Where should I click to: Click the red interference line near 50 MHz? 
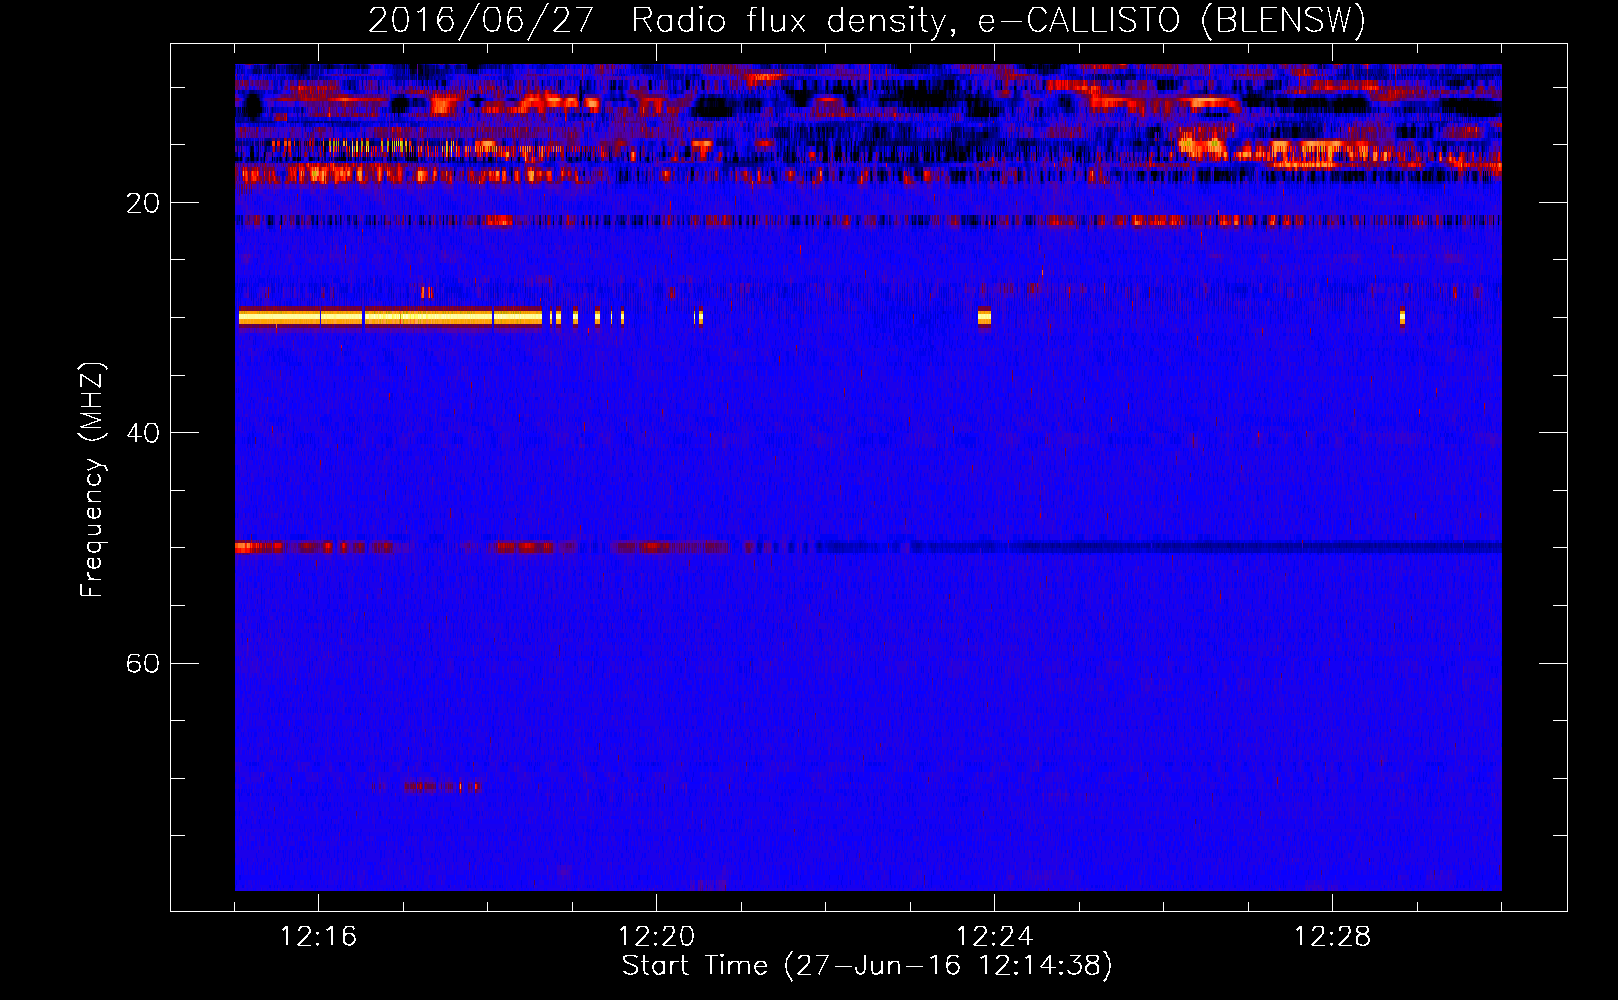pos(482,547)
